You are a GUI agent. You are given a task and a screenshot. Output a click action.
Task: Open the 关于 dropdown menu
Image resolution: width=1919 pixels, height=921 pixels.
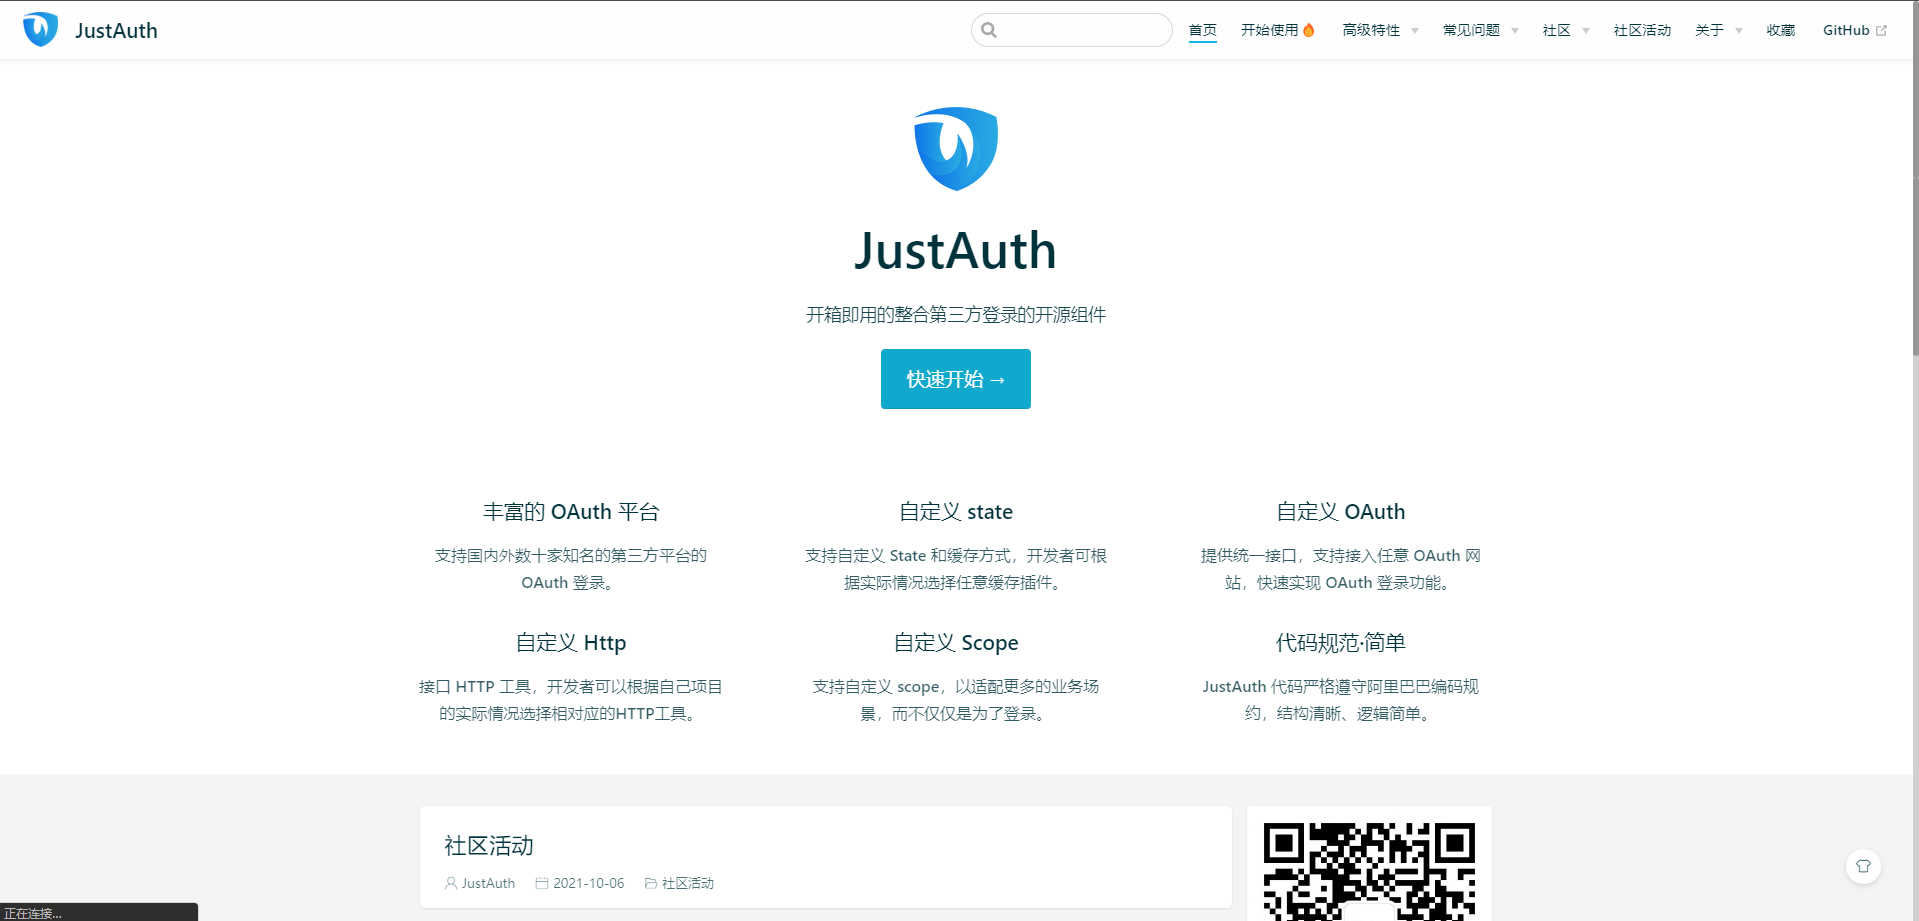(1709, 30)
